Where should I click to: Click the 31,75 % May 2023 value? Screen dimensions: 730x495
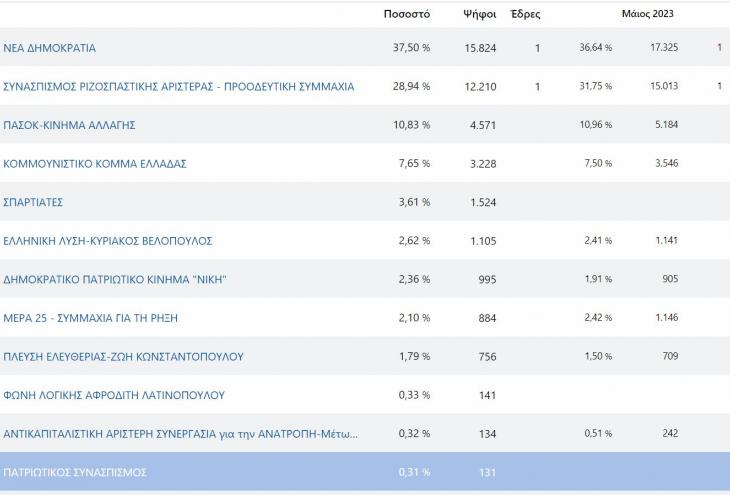coord(596,86)
